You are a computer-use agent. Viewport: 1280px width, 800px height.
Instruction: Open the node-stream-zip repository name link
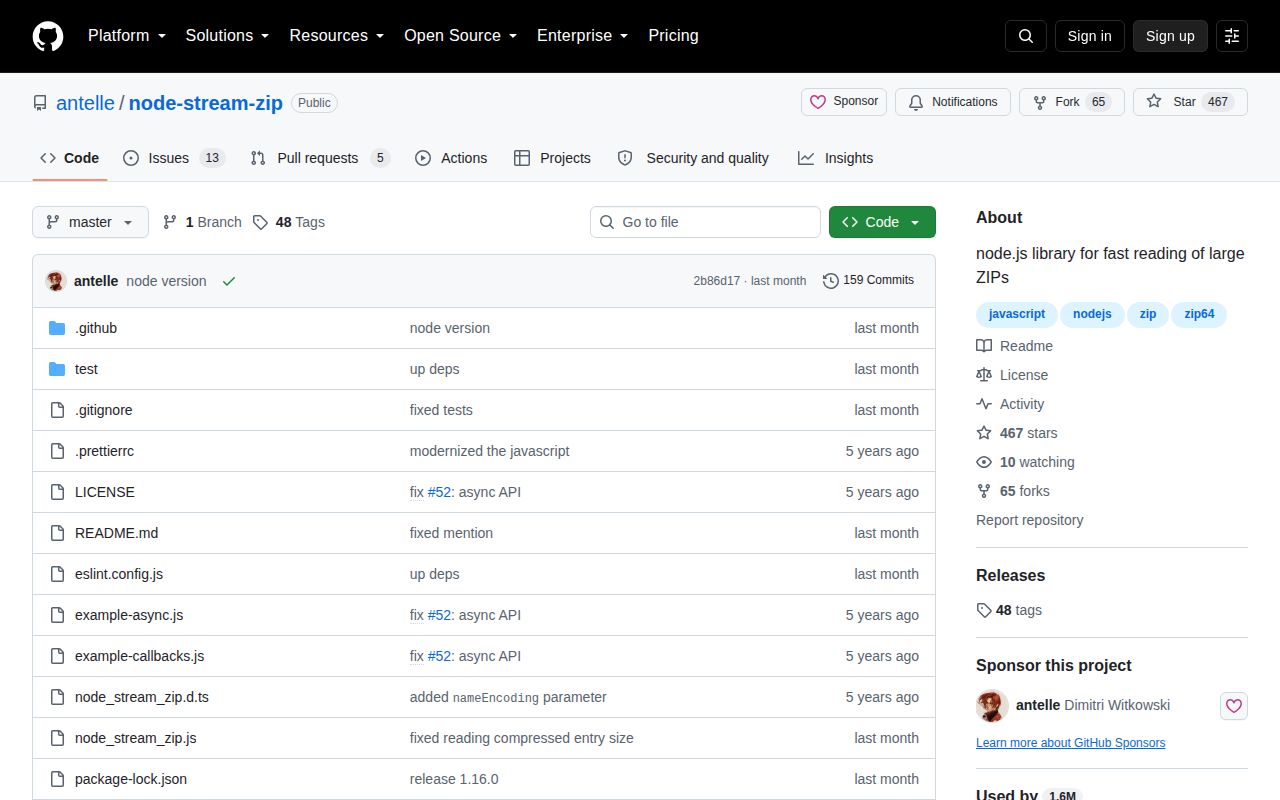[x=206, y=102]
